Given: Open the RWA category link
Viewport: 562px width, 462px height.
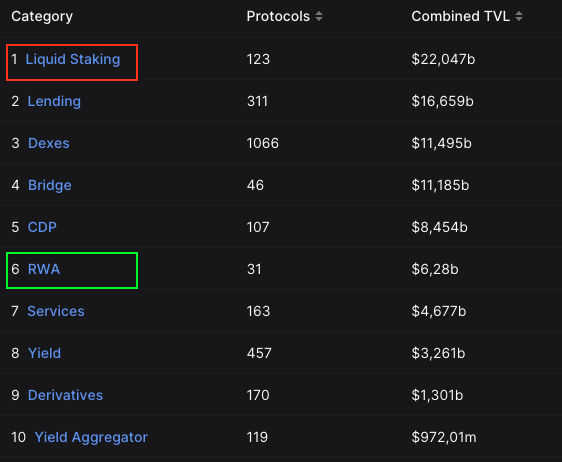Looking at the screenshot, I should [44, 269].
